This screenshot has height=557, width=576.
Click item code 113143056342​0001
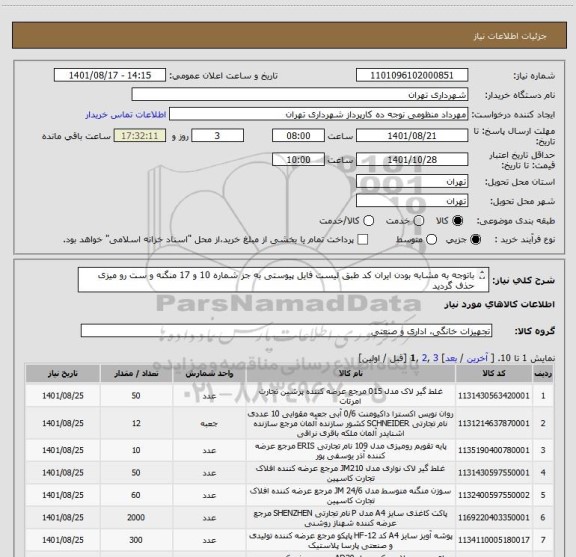(494, 396)
